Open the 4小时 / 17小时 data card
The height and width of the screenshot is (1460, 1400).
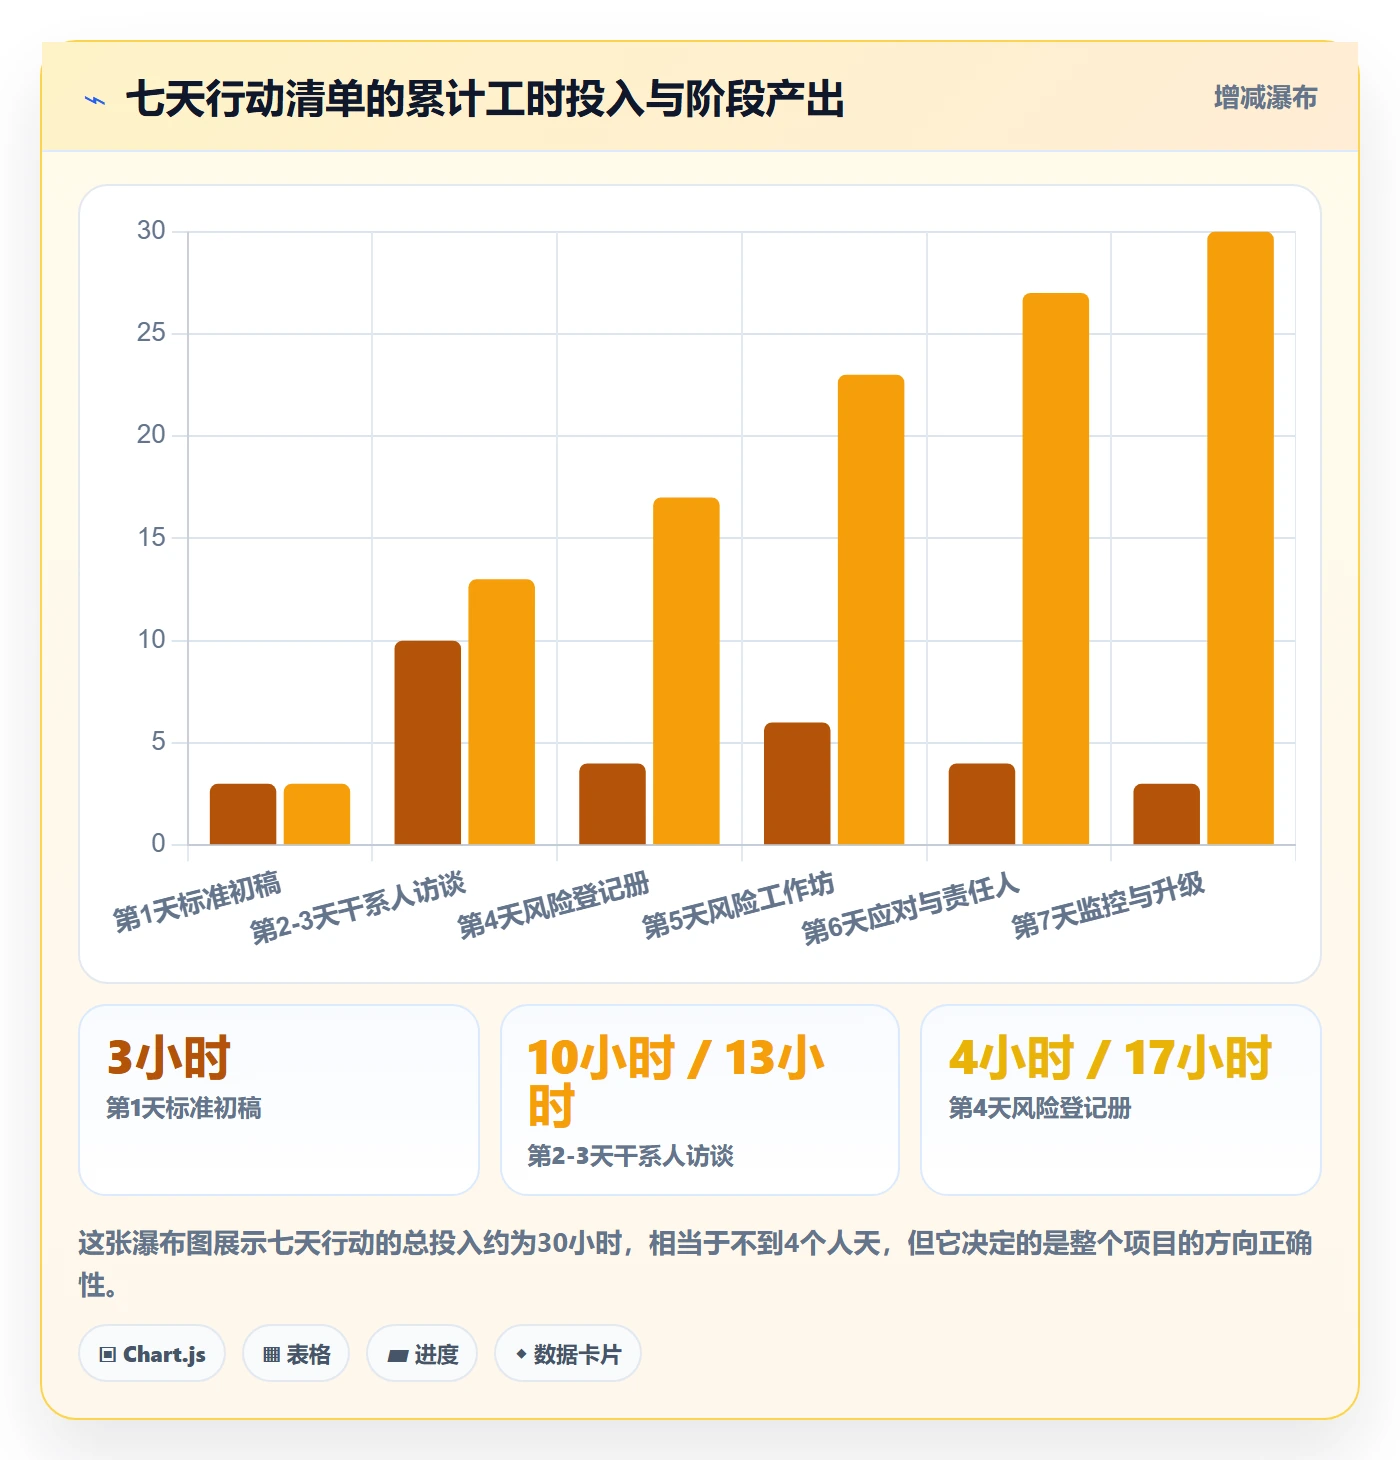tap(1121, 1100)
